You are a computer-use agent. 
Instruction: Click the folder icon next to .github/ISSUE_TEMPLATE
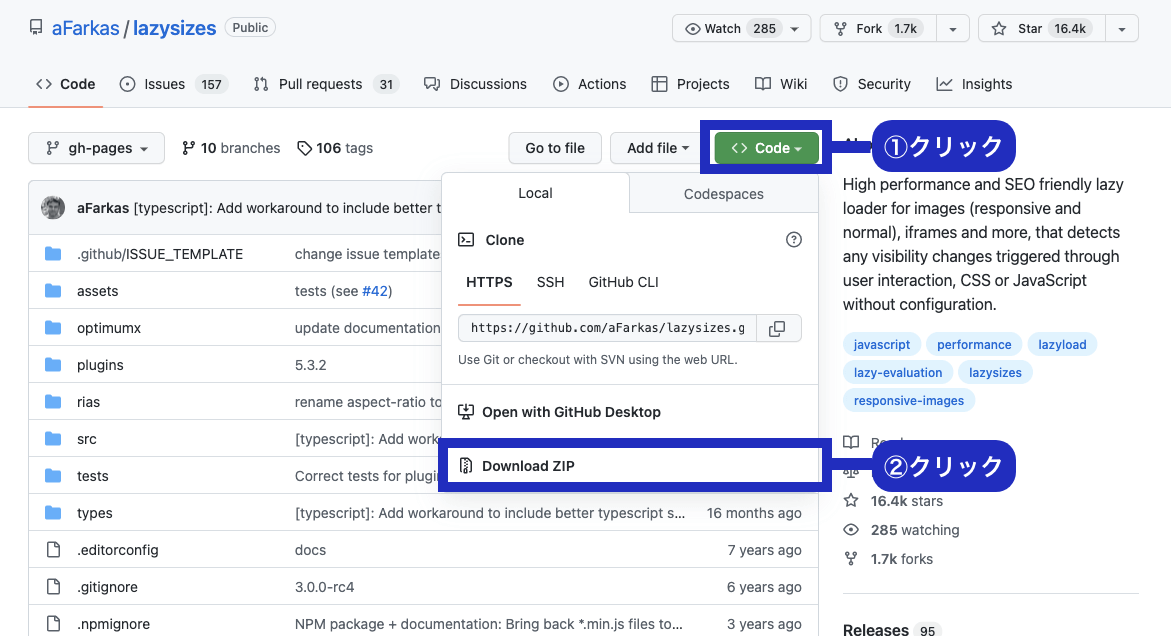[x=53, y=253]
